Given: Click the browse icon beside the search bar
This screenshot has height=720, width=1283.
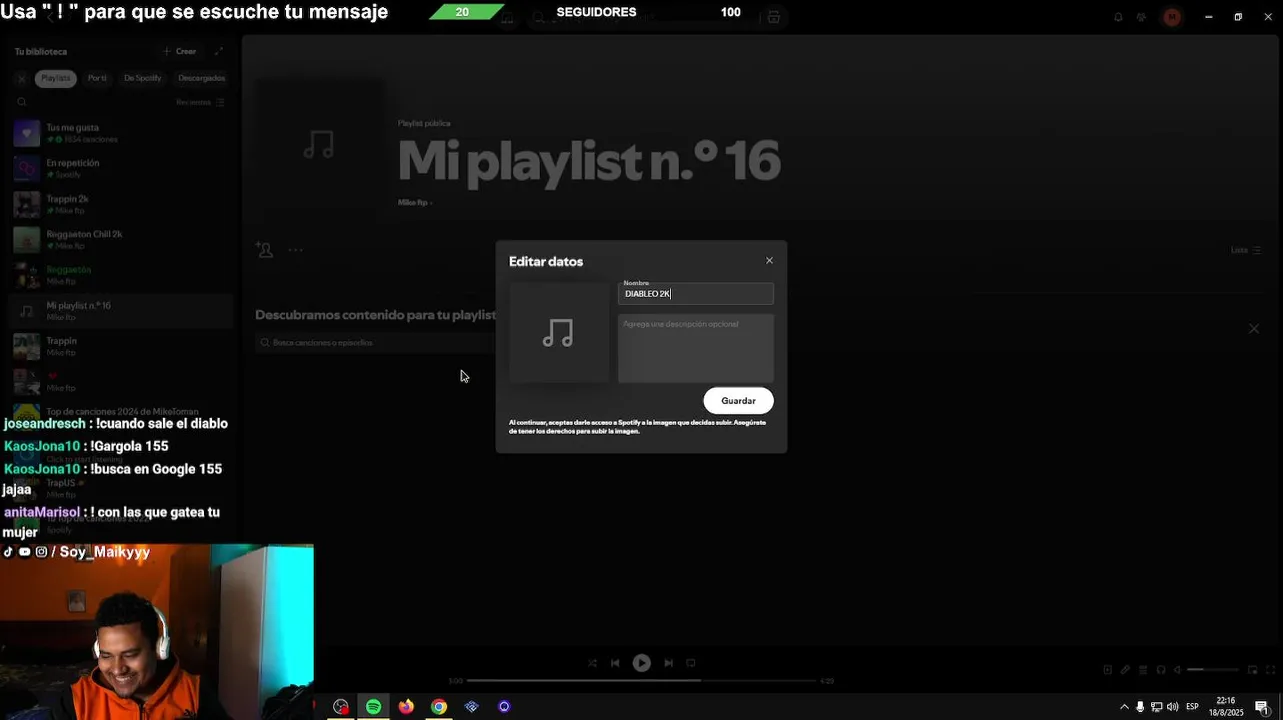Looking at the screenshot, I should (774, 18).
